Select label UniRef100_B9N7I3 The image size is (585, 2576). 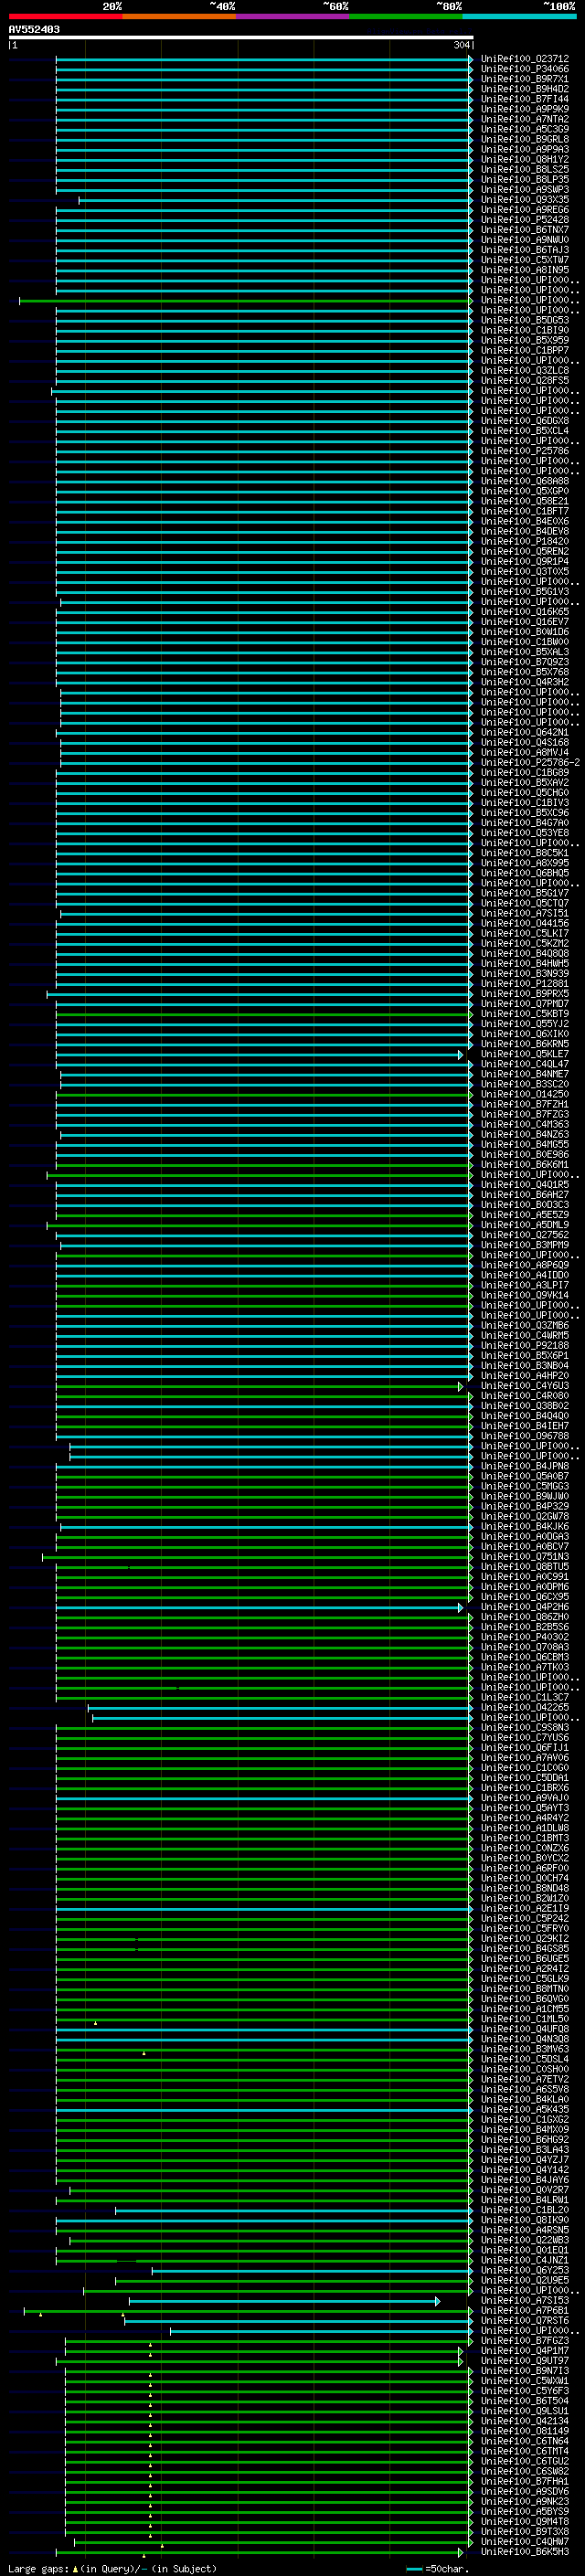525,2371
